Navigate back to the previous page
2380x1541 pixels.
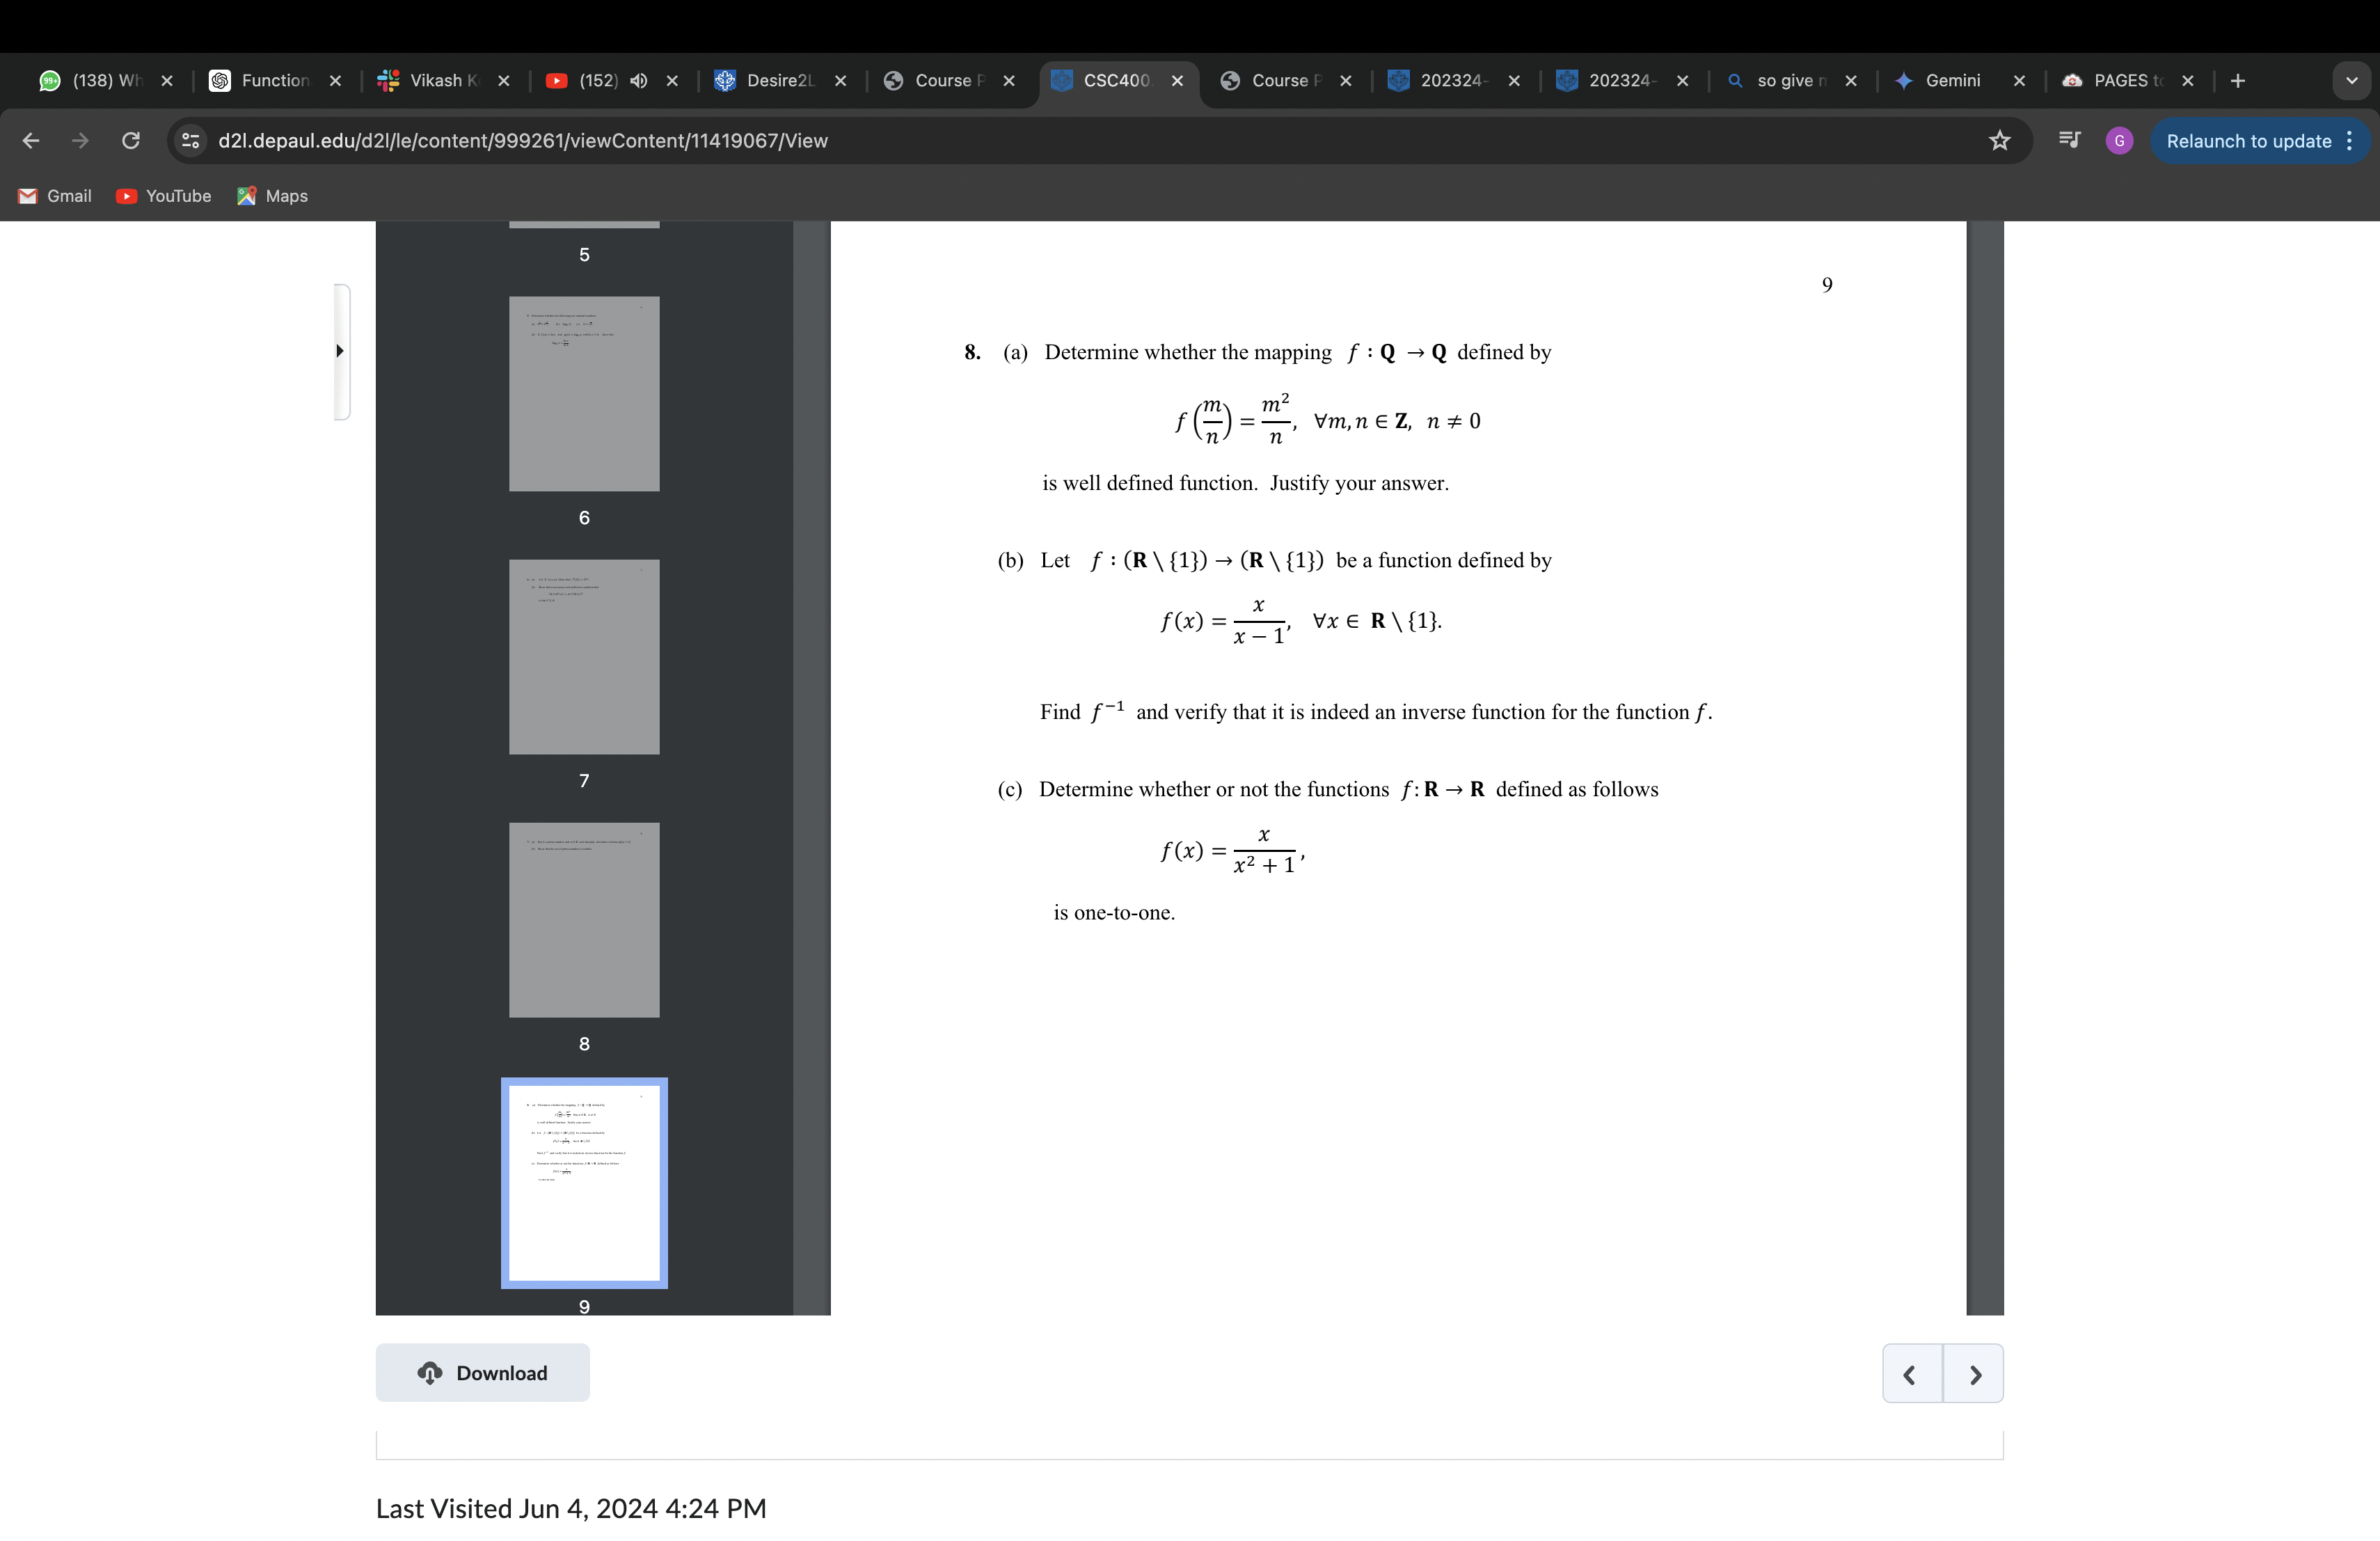pos(30,141)
